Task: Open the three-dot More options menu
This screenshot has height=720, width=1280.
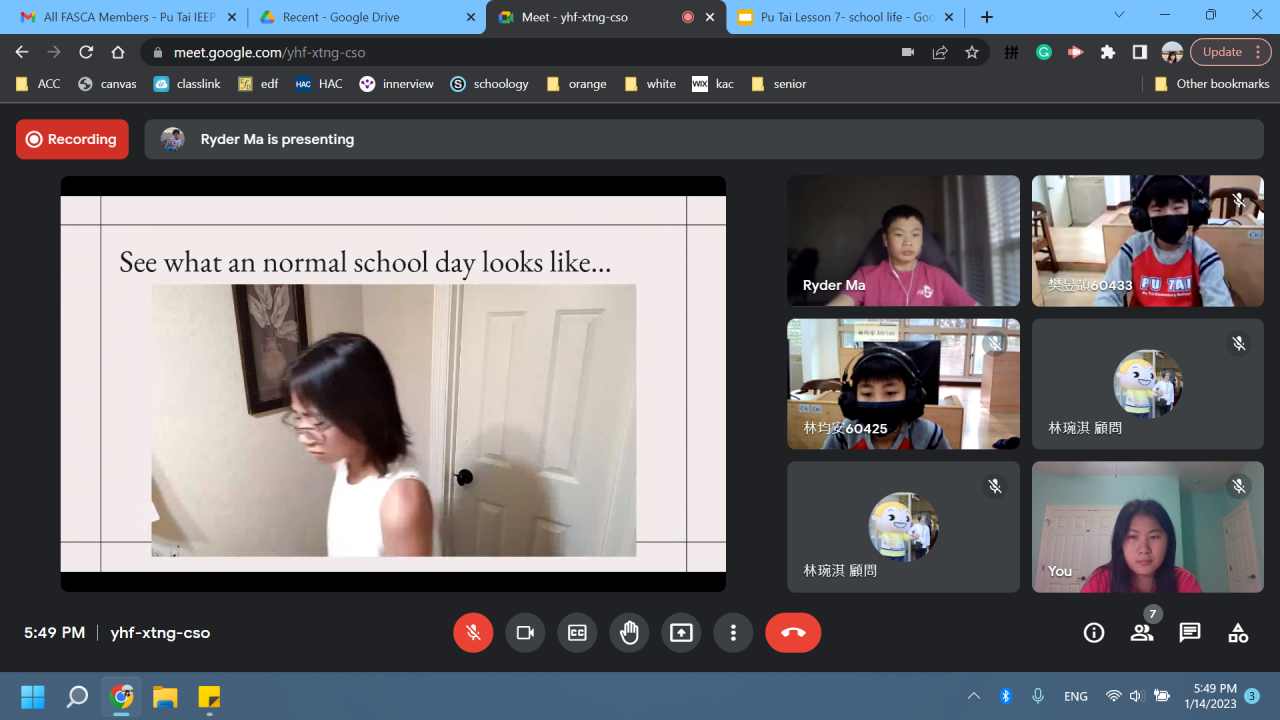Action: tap(733, 633)
